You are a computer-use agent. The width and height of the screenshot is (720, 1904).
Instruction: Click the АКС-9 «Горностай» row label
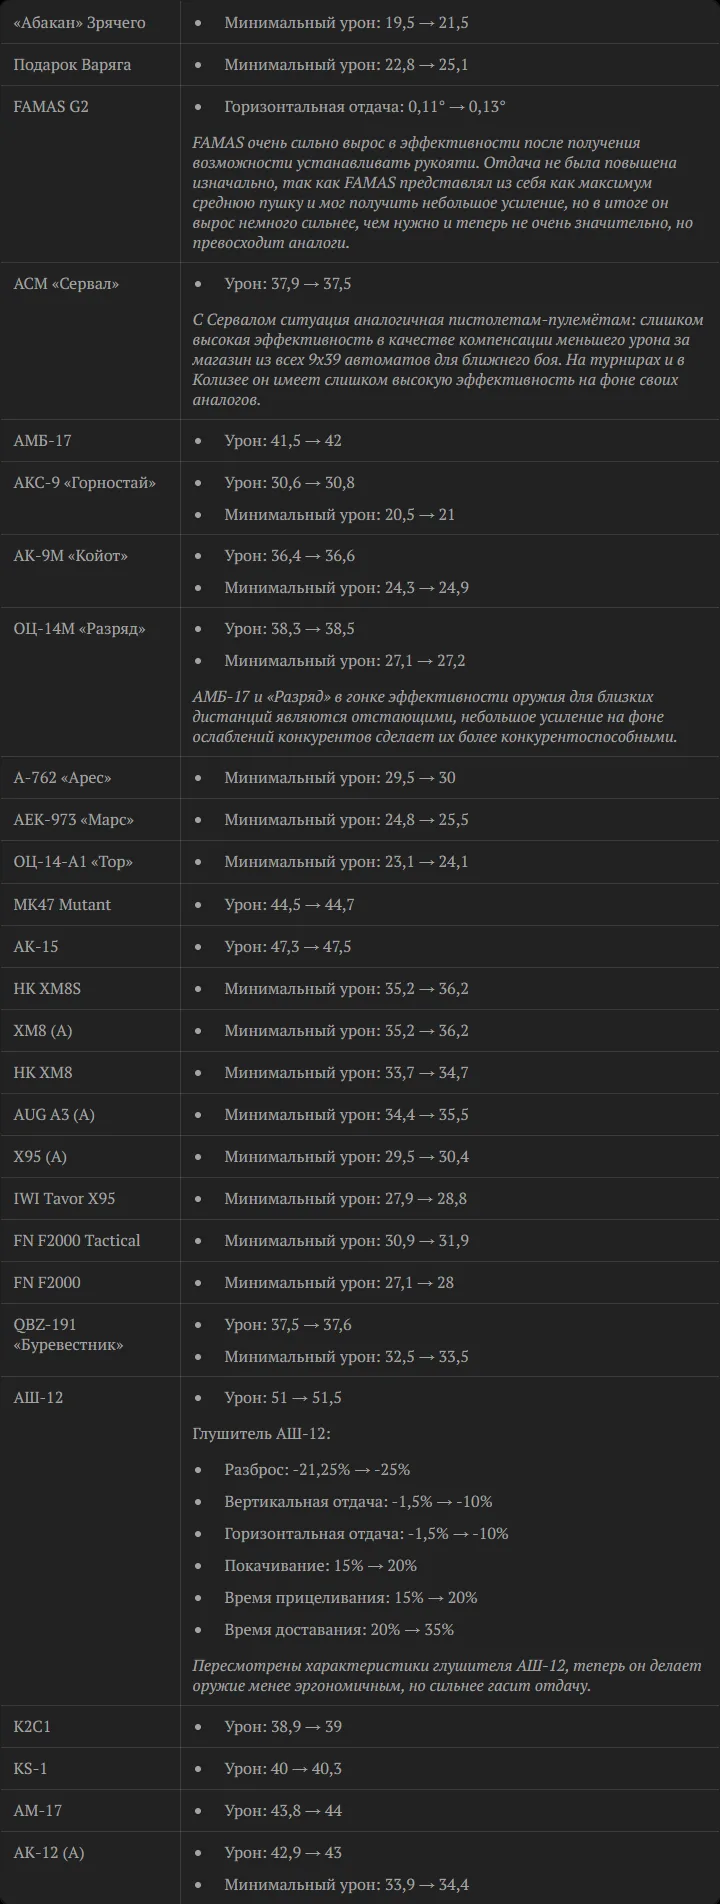pyautogui.click(x=85, y=483)
